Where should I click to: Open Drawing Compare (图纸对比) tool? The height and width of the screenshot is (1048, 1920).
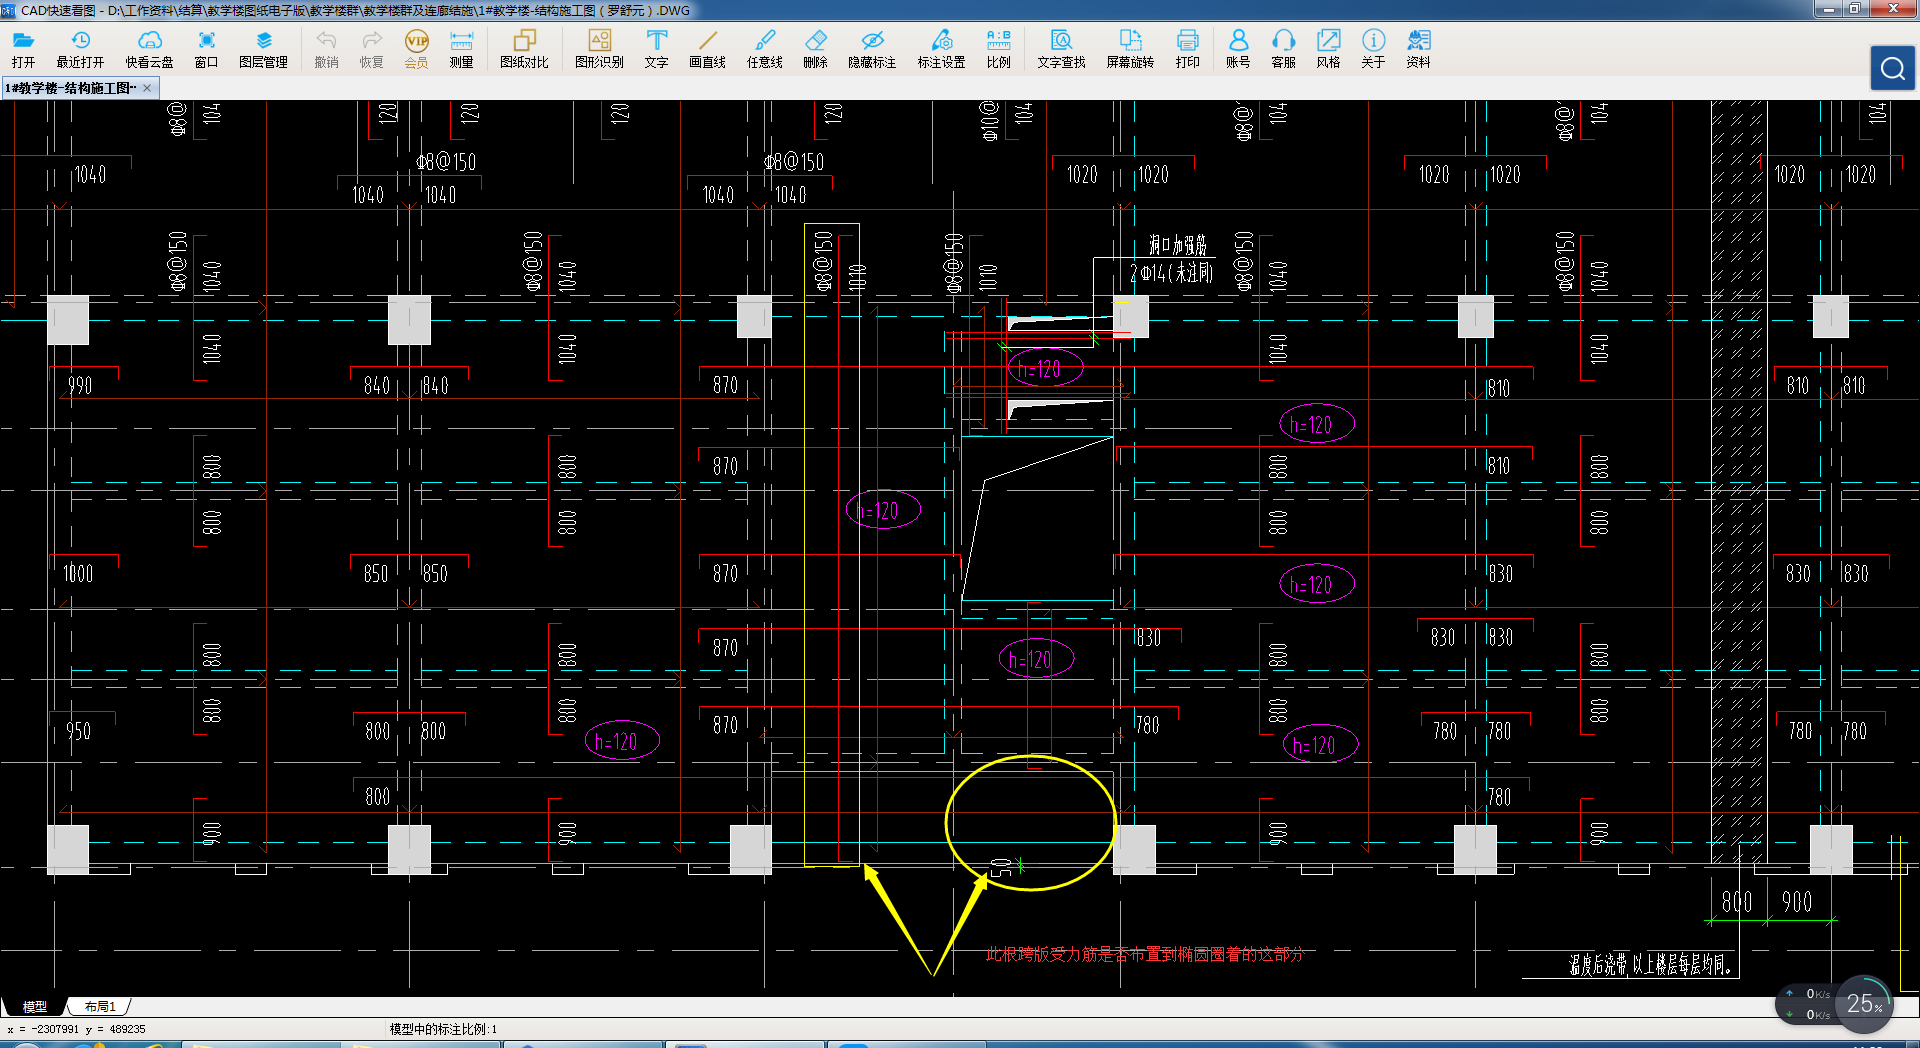[x=524, y=49]
